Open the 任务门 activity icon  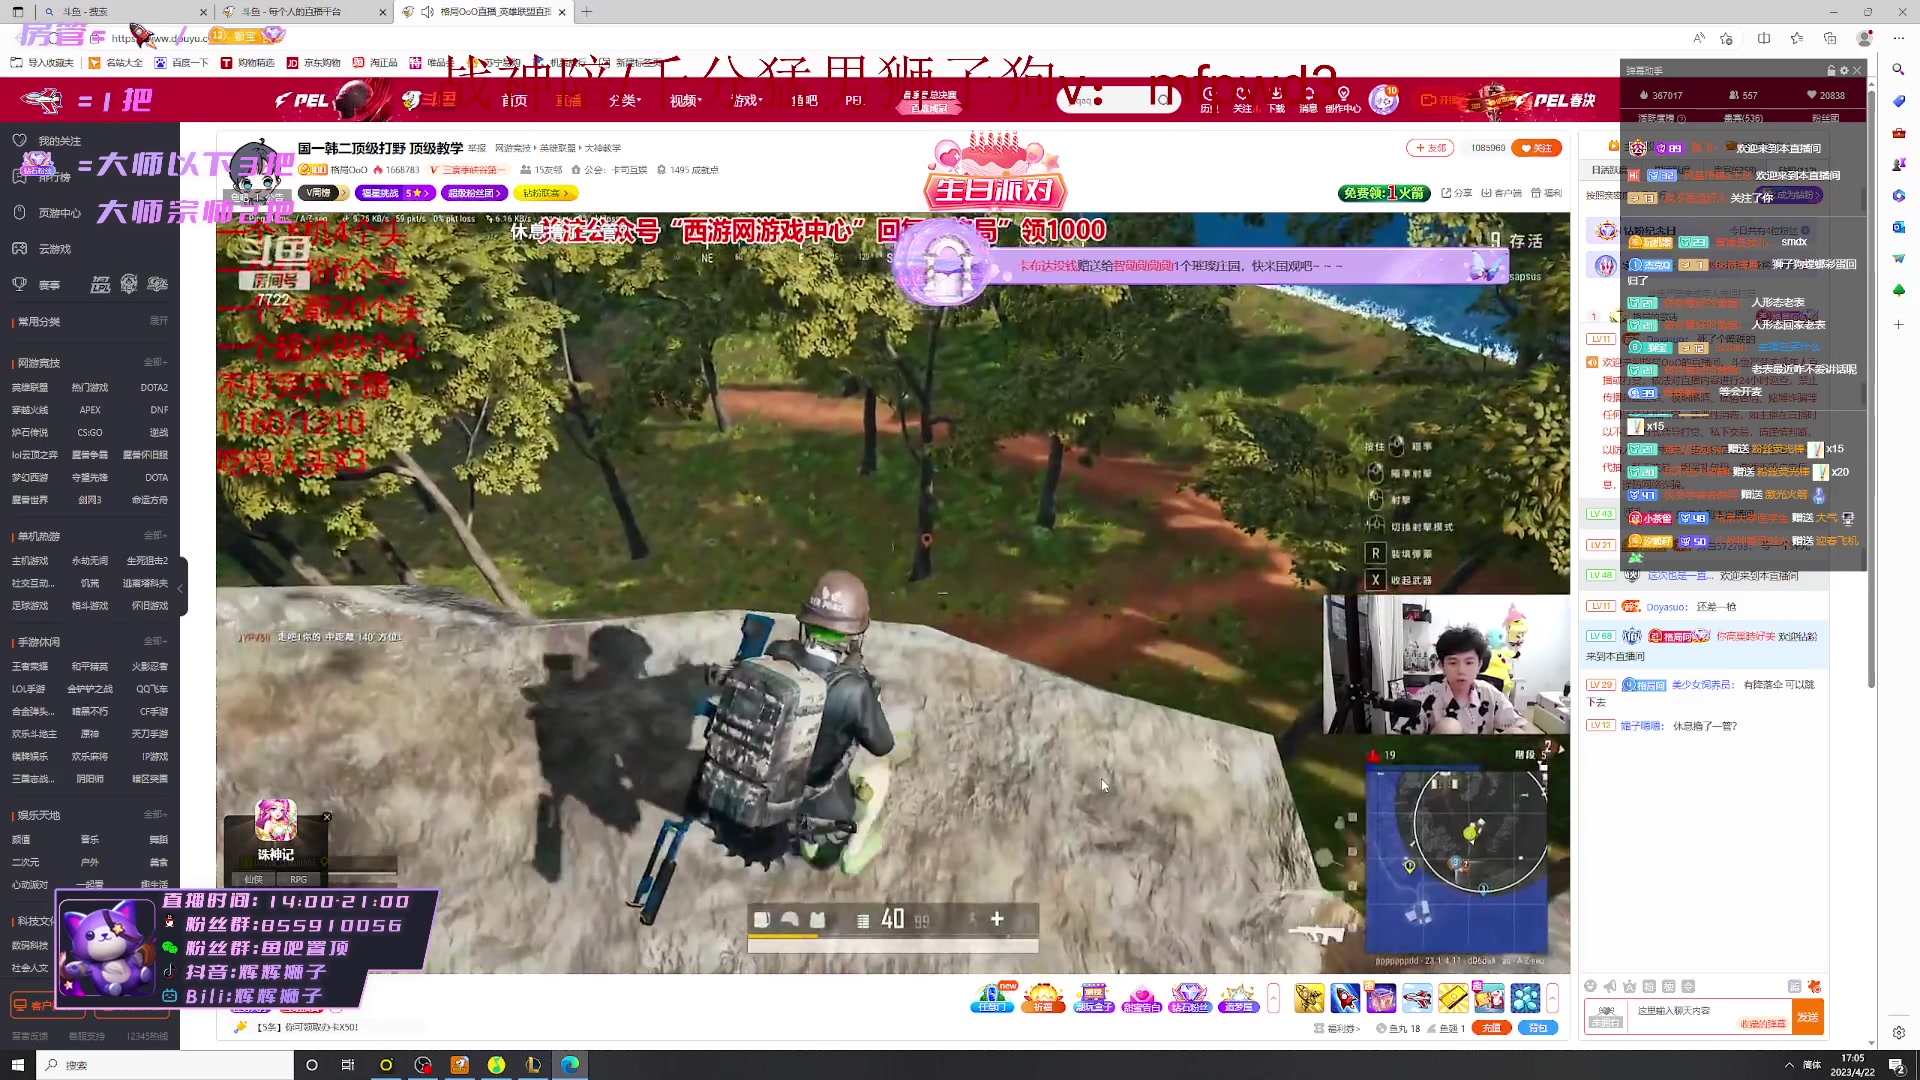coord(992,998)
